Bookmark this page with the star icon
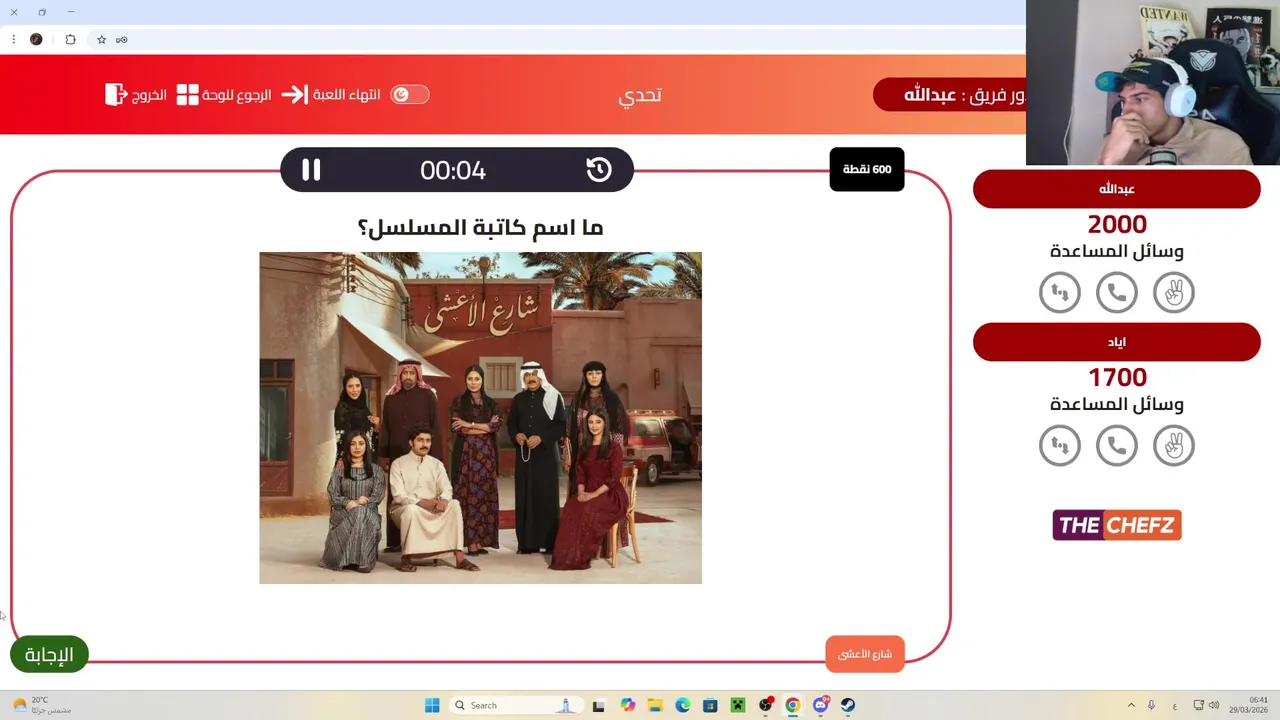The width and height of the screenshot is (1280, 720). coord(101,40)
